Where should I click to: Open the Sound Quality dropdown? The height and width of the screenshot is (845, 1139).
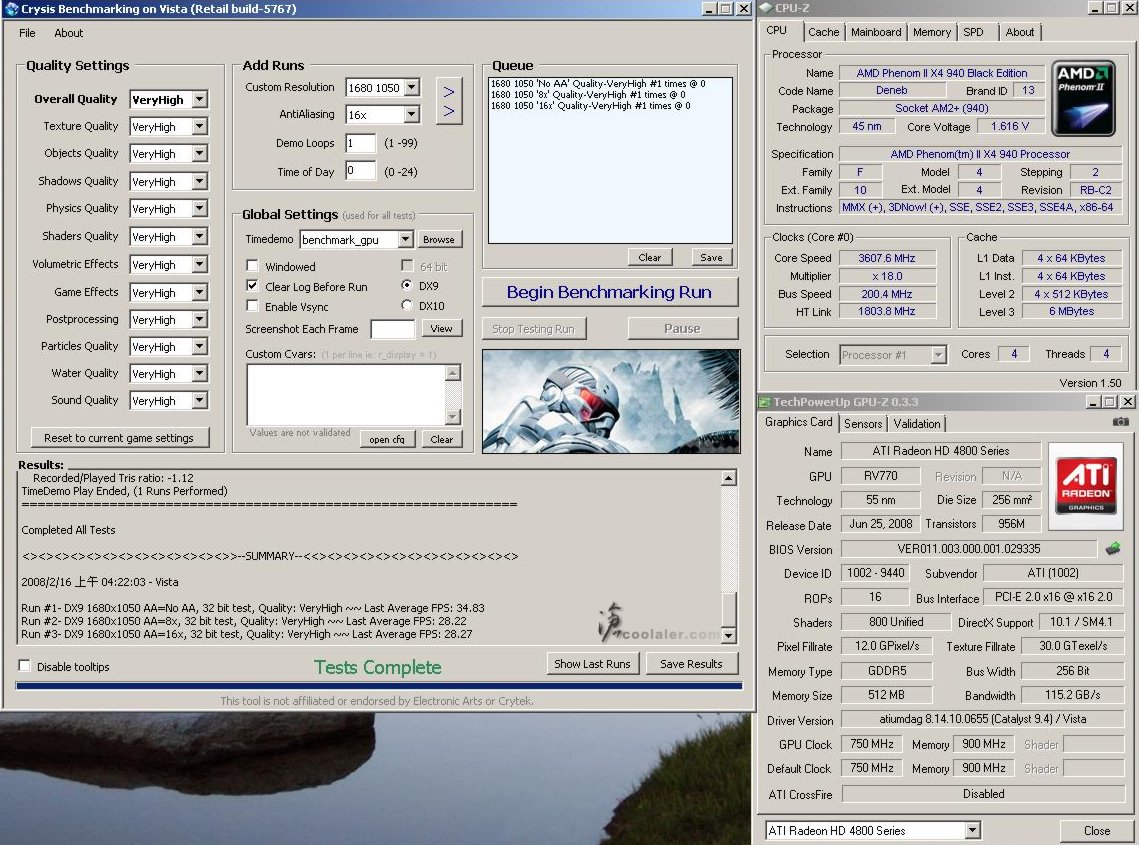(200, 400)
